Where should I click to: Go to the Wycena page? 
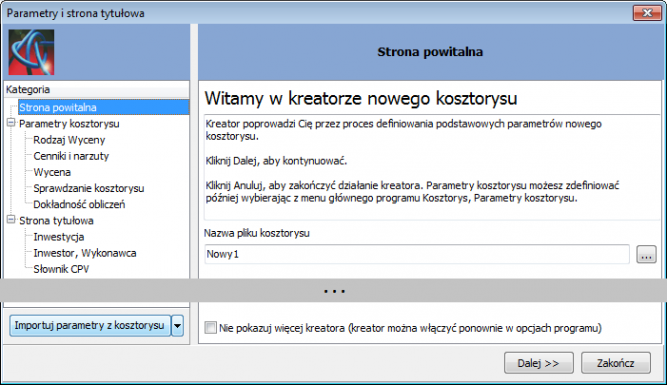(x=52, y=172)
